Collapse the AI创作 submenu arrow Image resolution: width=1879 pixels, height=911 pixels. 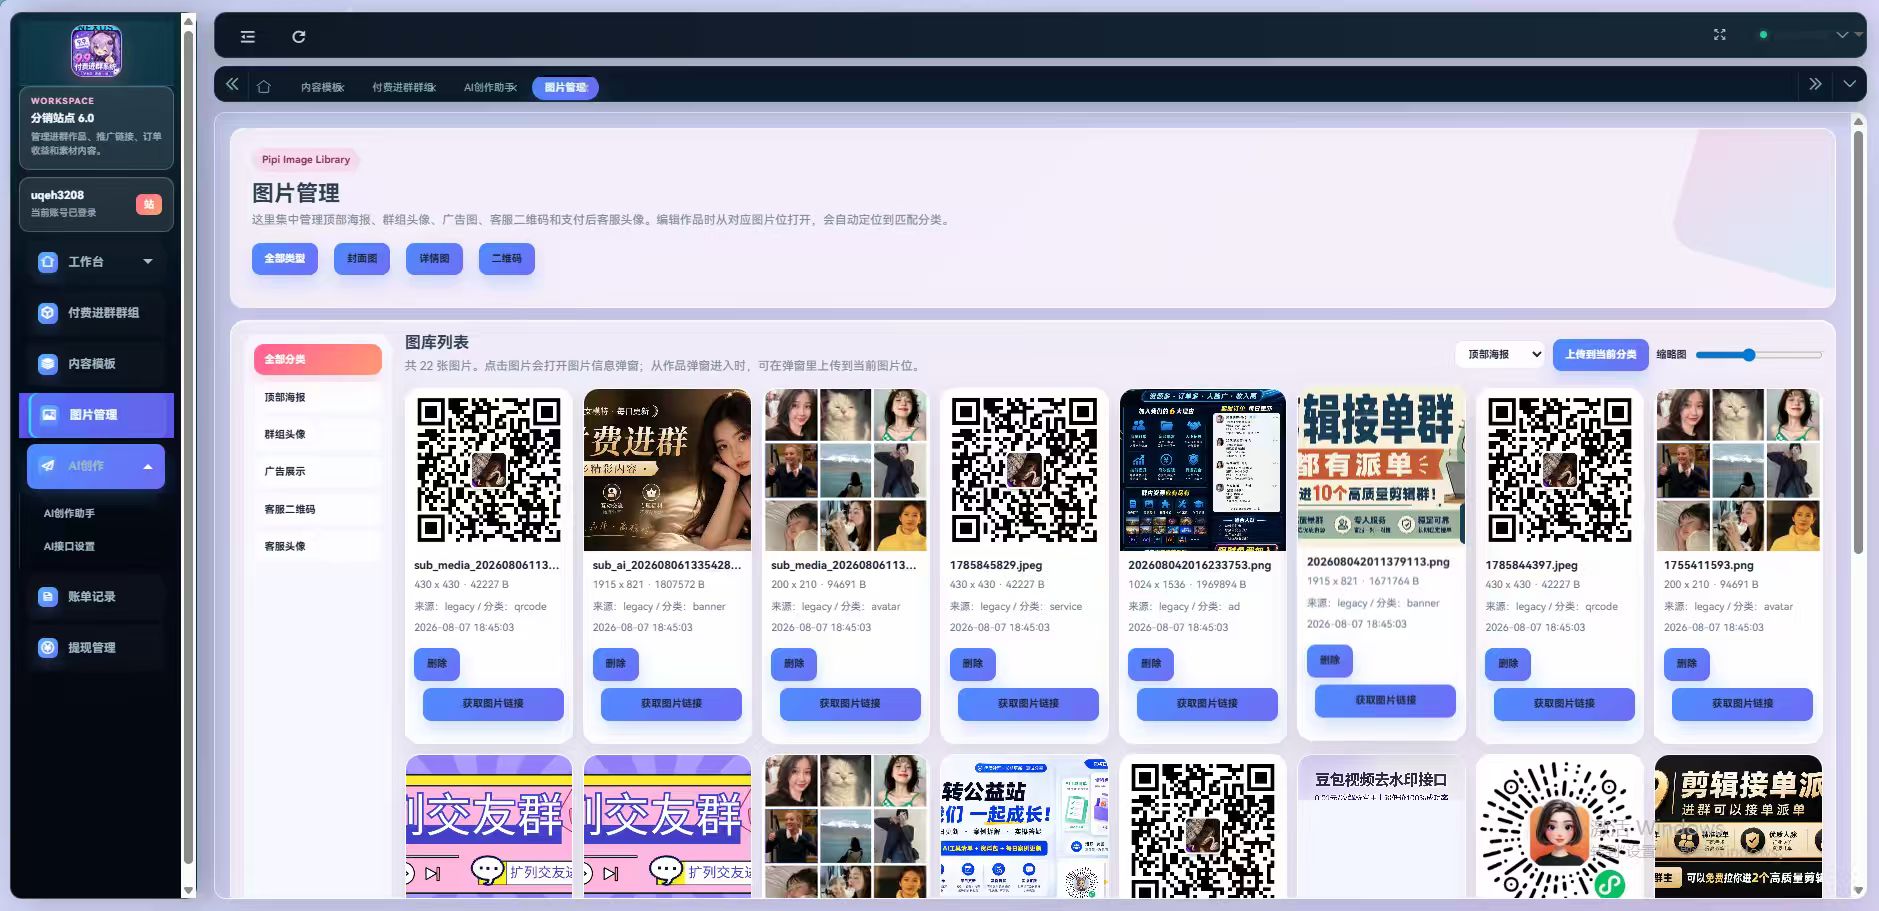(x=148, y=467)
